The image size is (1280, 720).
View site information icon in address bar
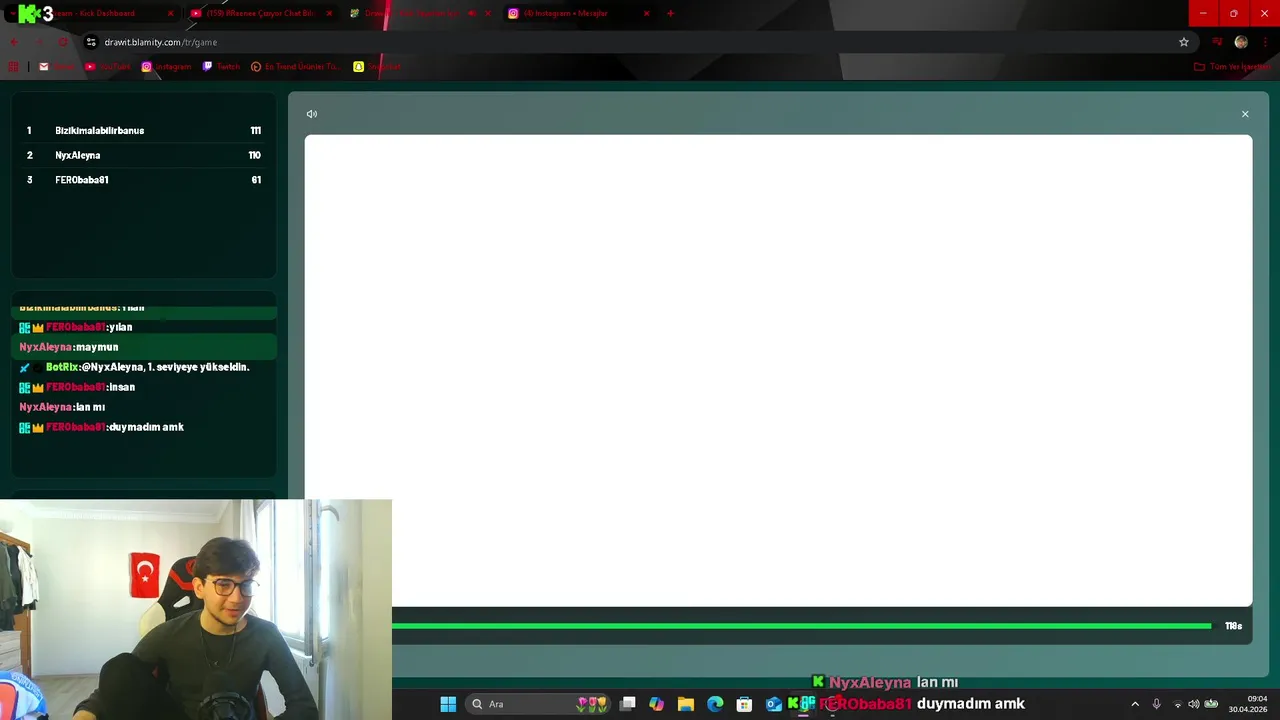(x=91, y=42)
